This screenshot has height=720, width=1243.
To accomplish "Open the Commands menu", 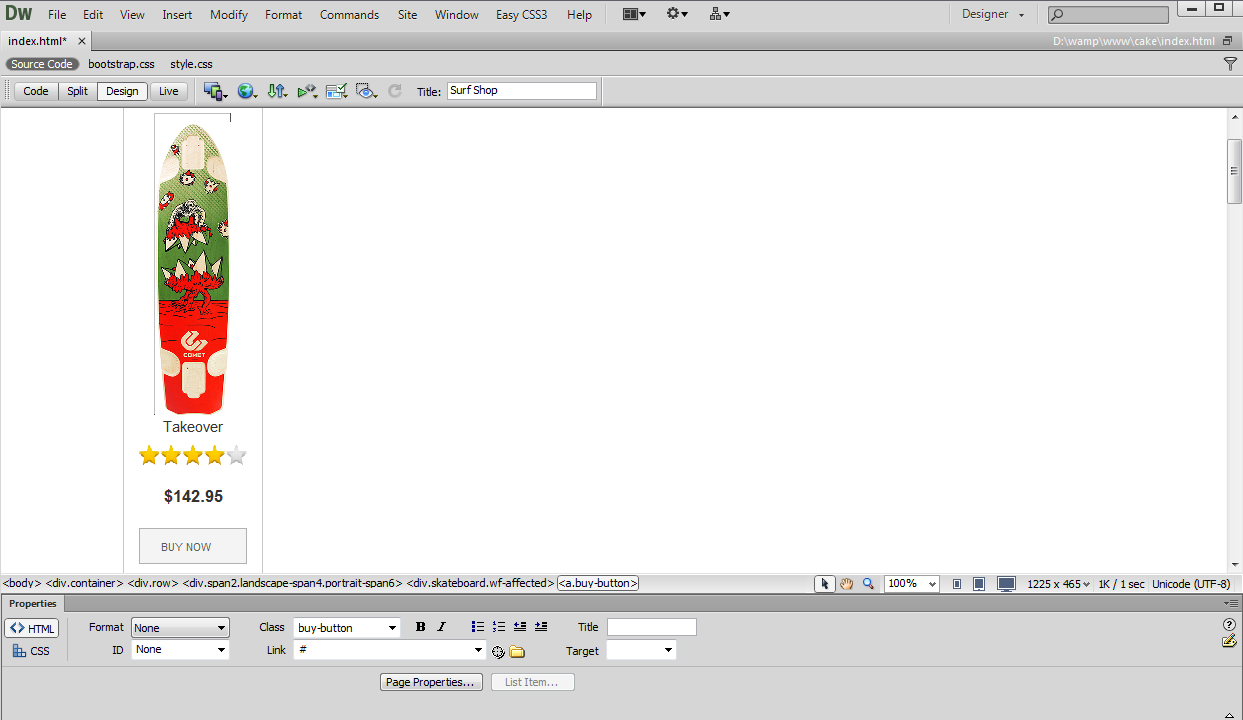I will point(350,15).
